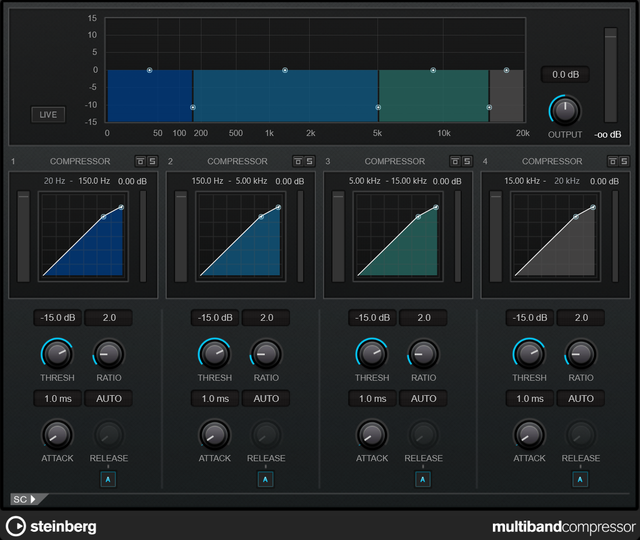Viewport: 640px width, 540px height.
Task: Click band 3 gain handle in spectrum
Action: (433, 70)
